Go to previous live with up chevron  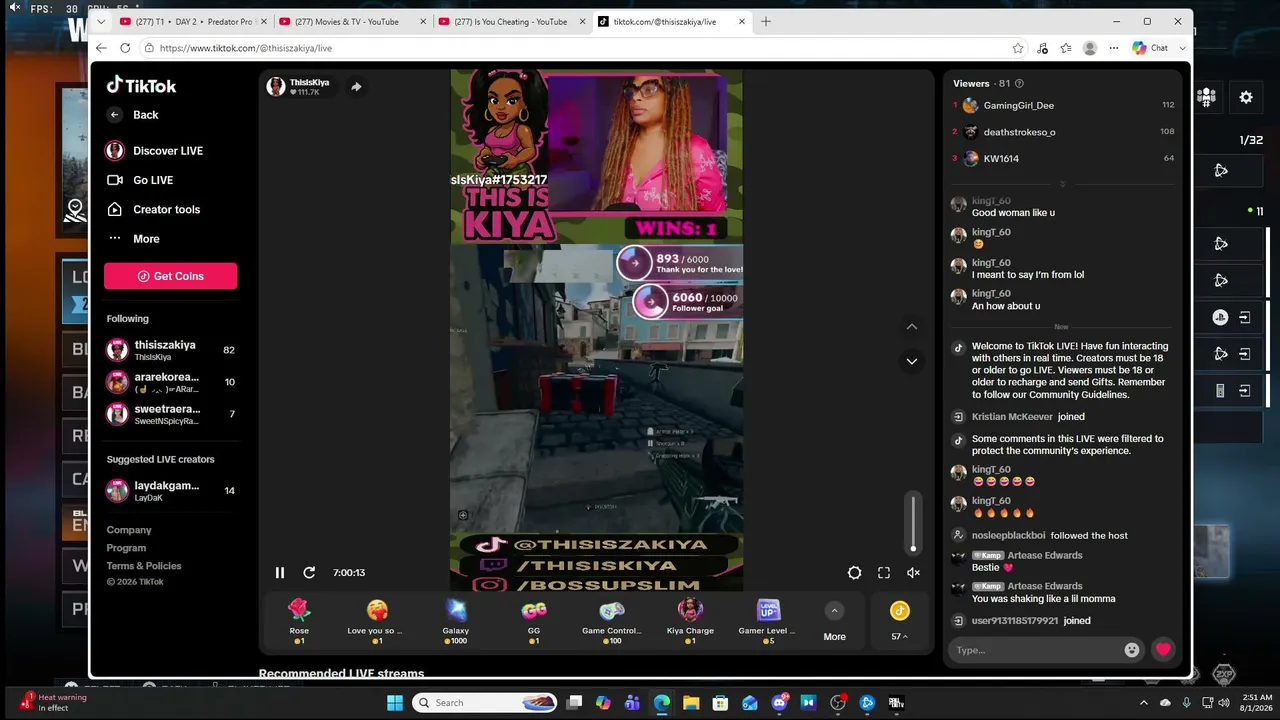(911, 327)
